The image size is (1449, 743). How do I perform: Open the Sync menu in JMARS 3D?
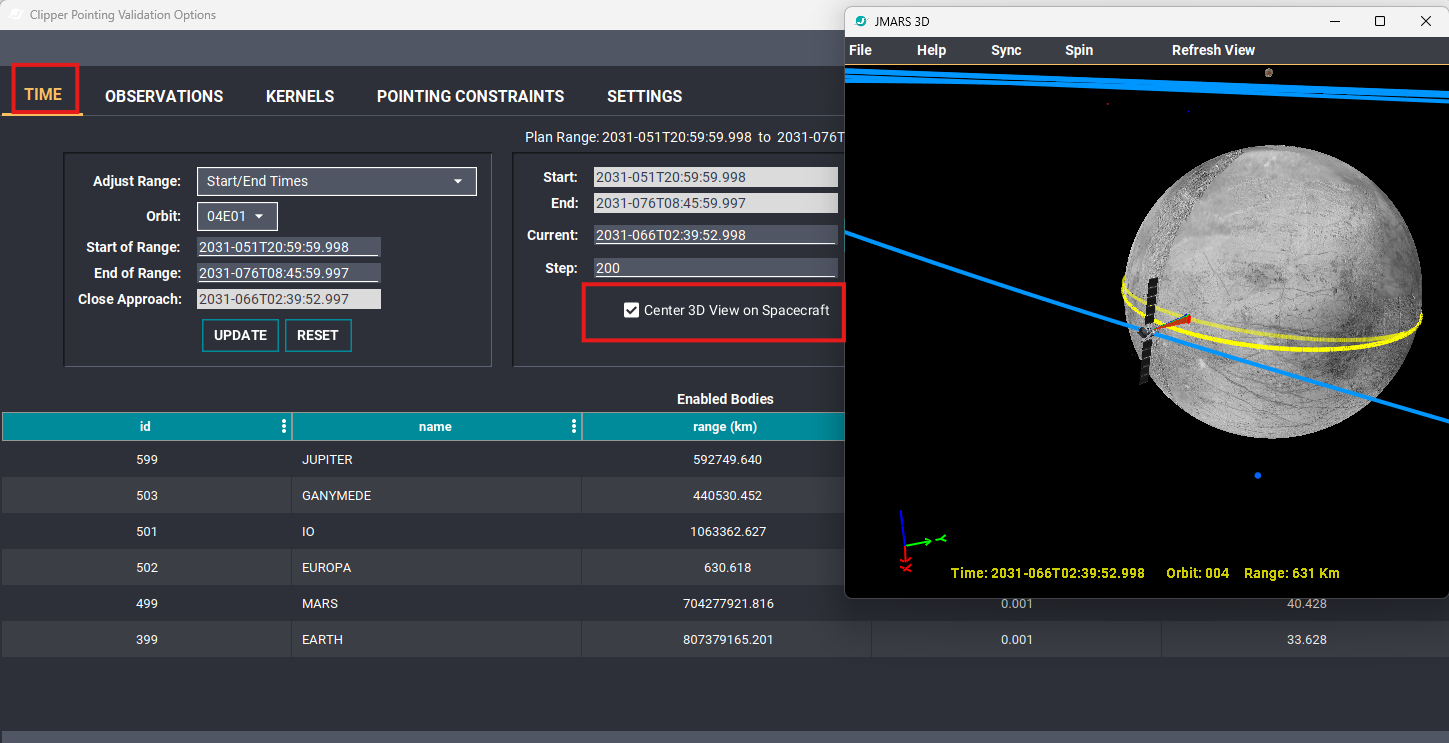[x=1006, y=50]
